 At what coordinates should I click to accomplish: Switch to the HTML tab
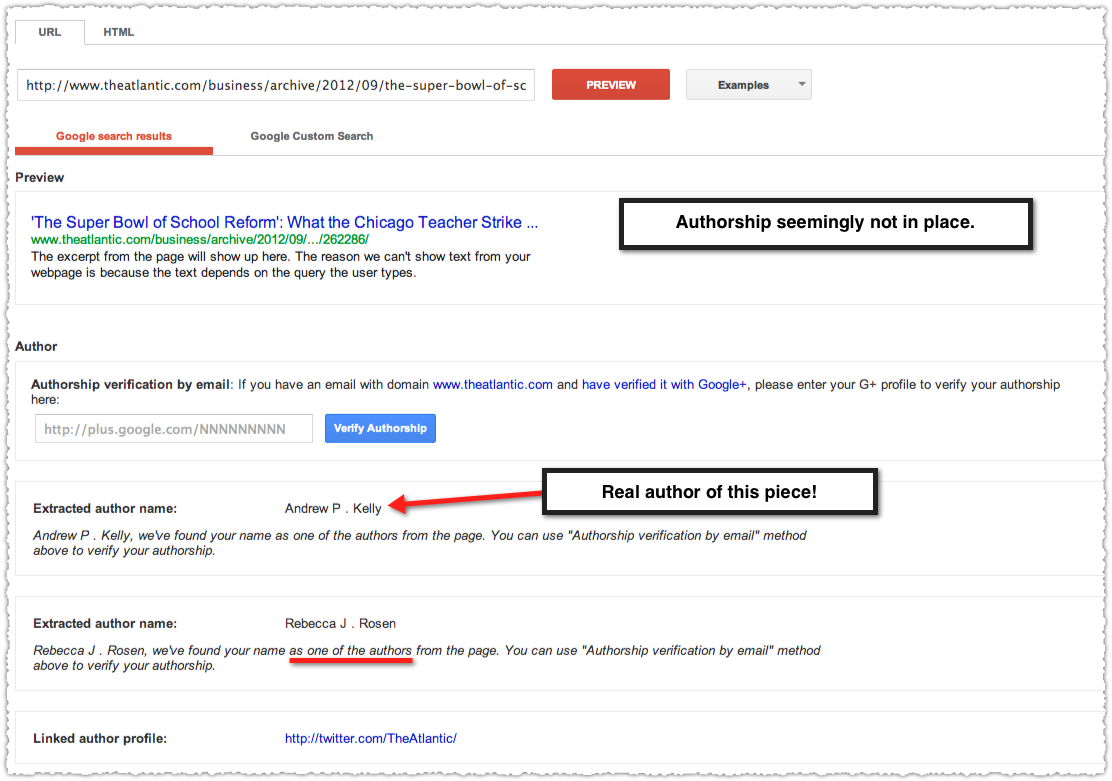pyautogui.click(x=118, y=32)
